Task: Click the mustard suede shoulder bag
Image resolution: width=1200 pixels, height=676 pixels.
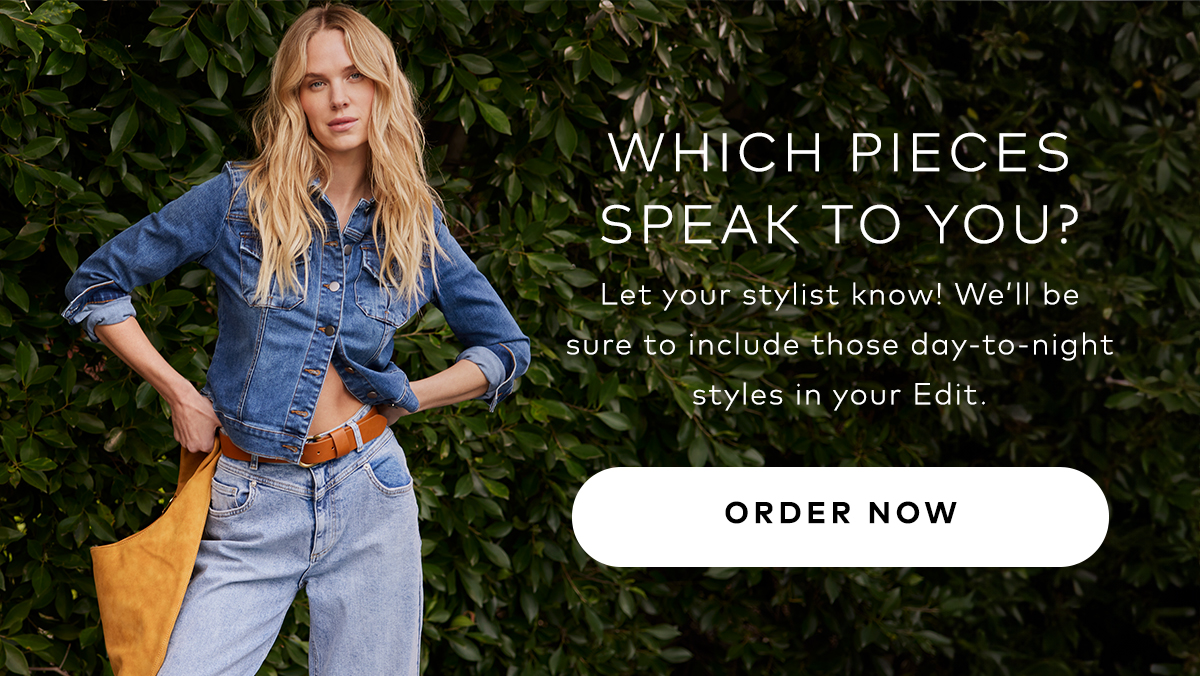Action: coord(150,570)
